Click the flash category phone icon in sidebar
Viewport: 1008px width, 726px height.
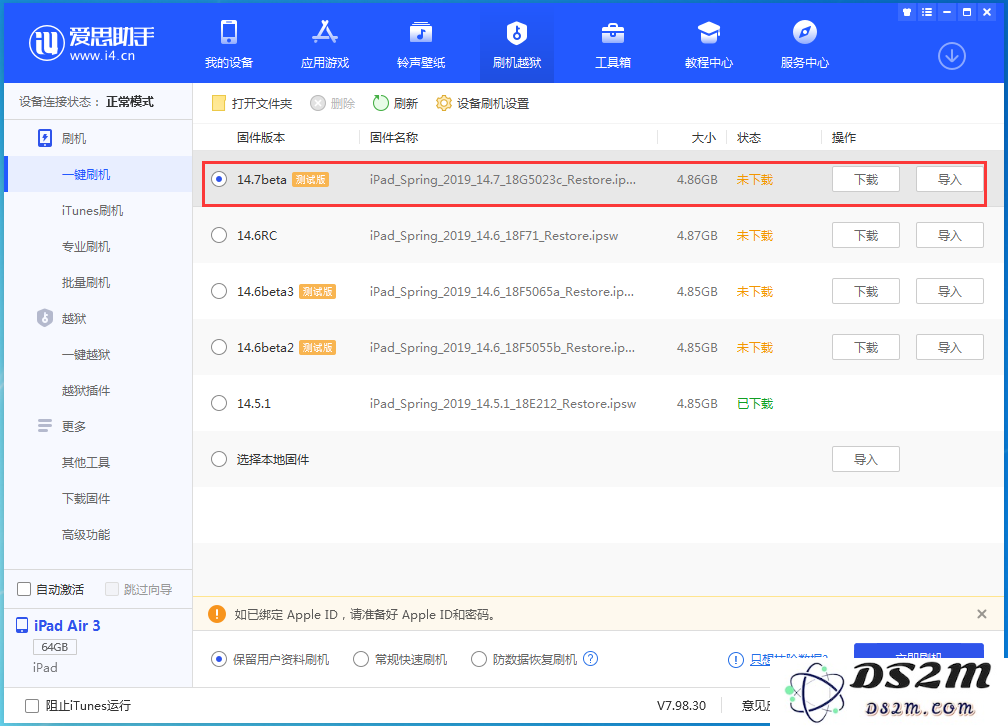[44, 138]
